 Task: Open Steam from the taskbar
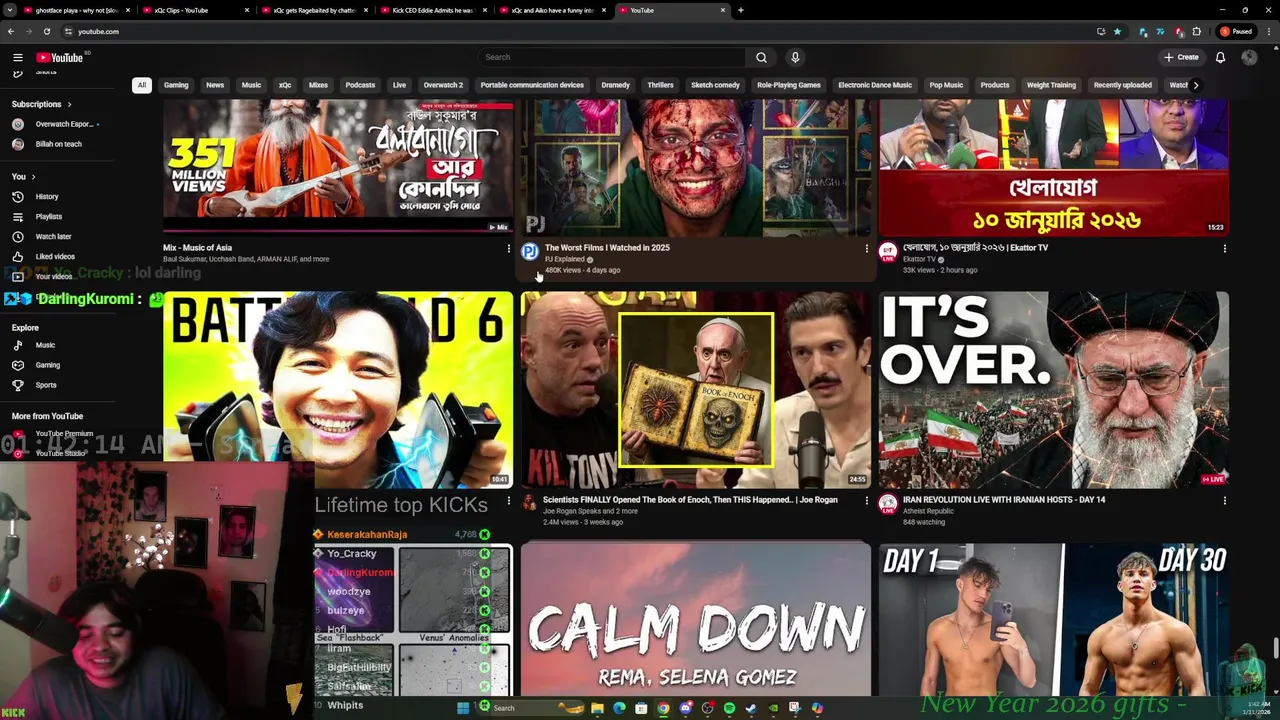tap(751, 708)
